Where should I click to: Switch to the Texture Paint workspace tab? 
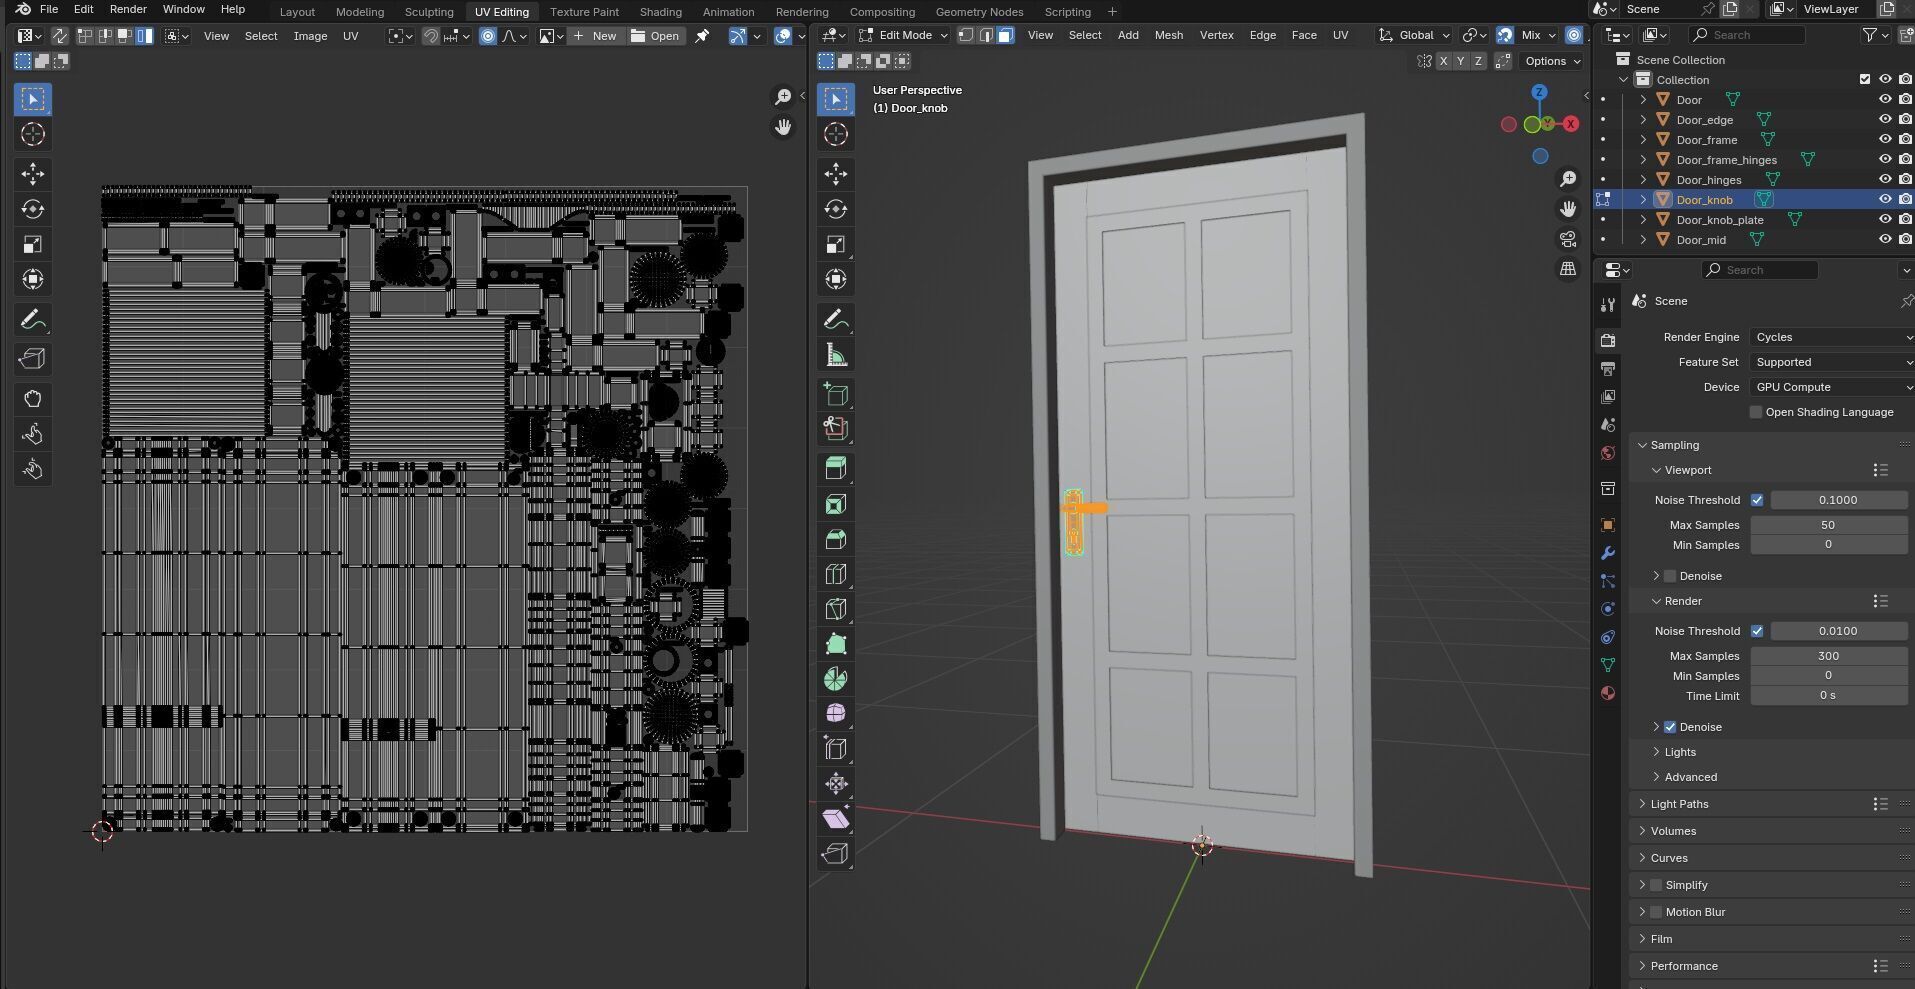(x=584, y=12)
